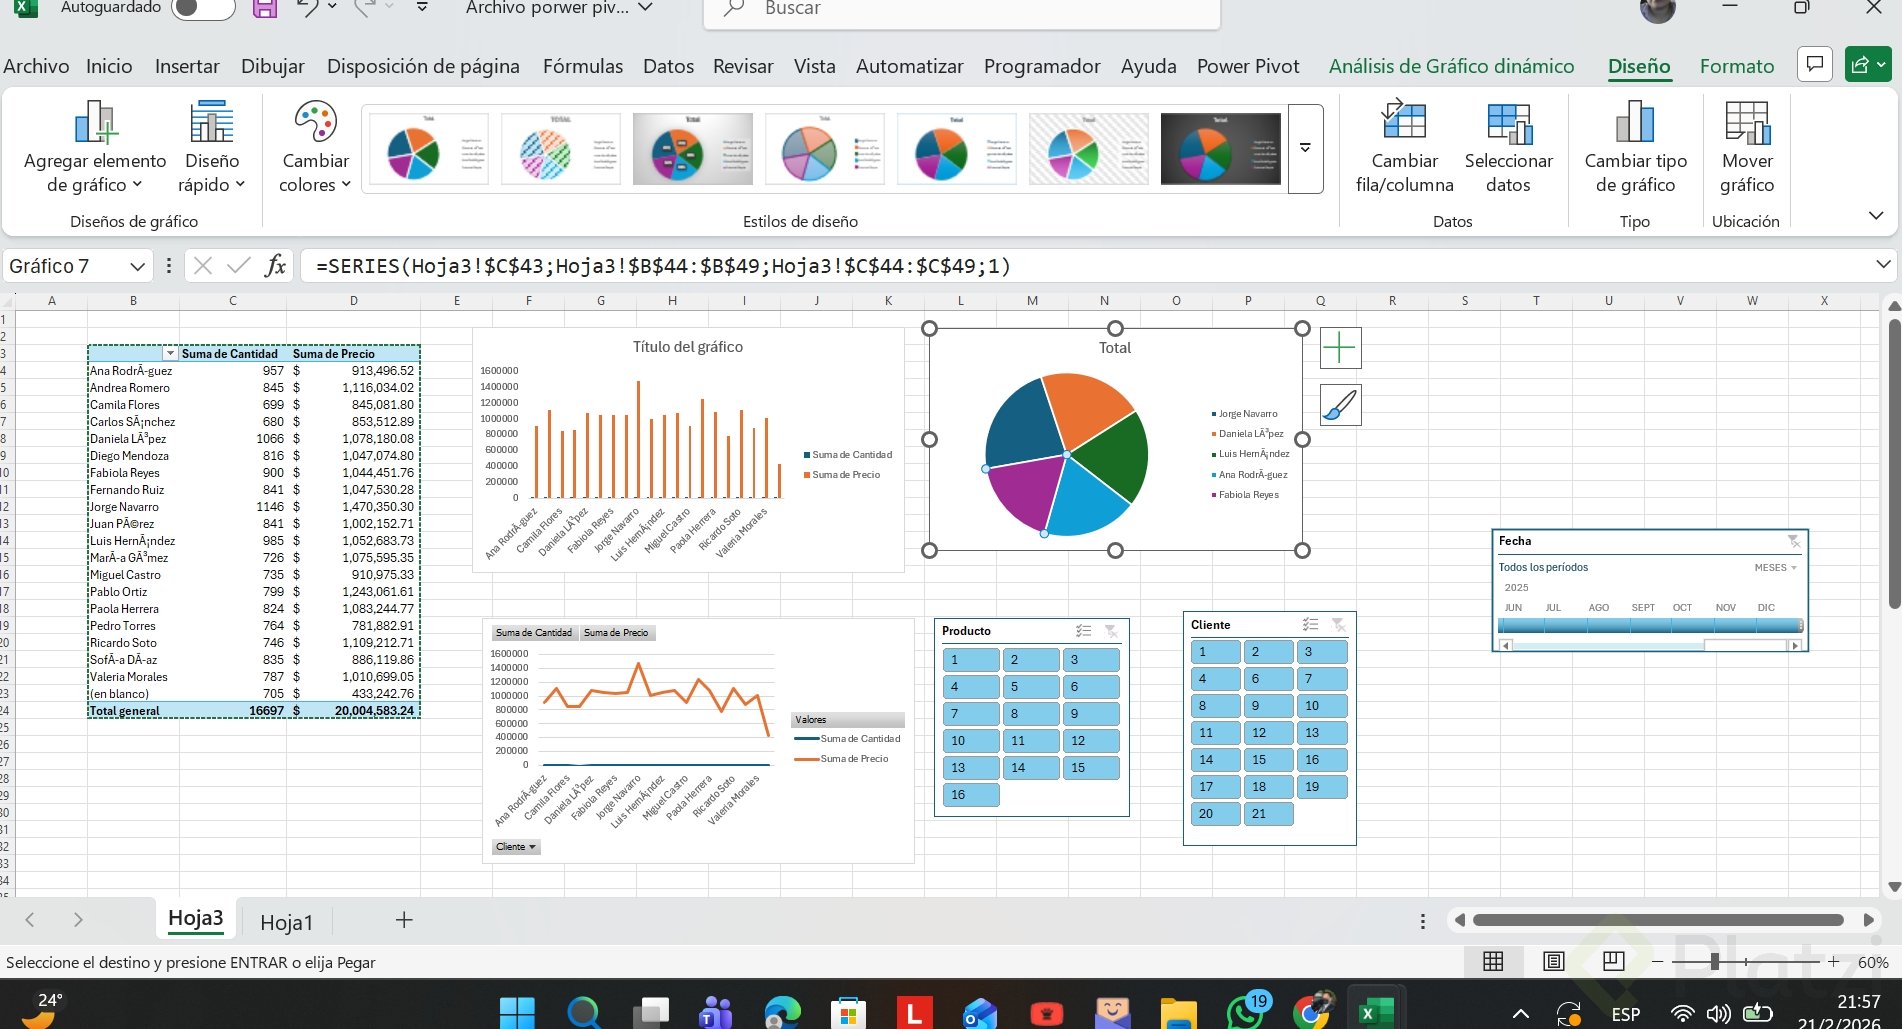This screenshot has width=1902, height=1029.
Task: Zoom in with the plus button
Action: pyautogui.click(x=1833, y=962)
